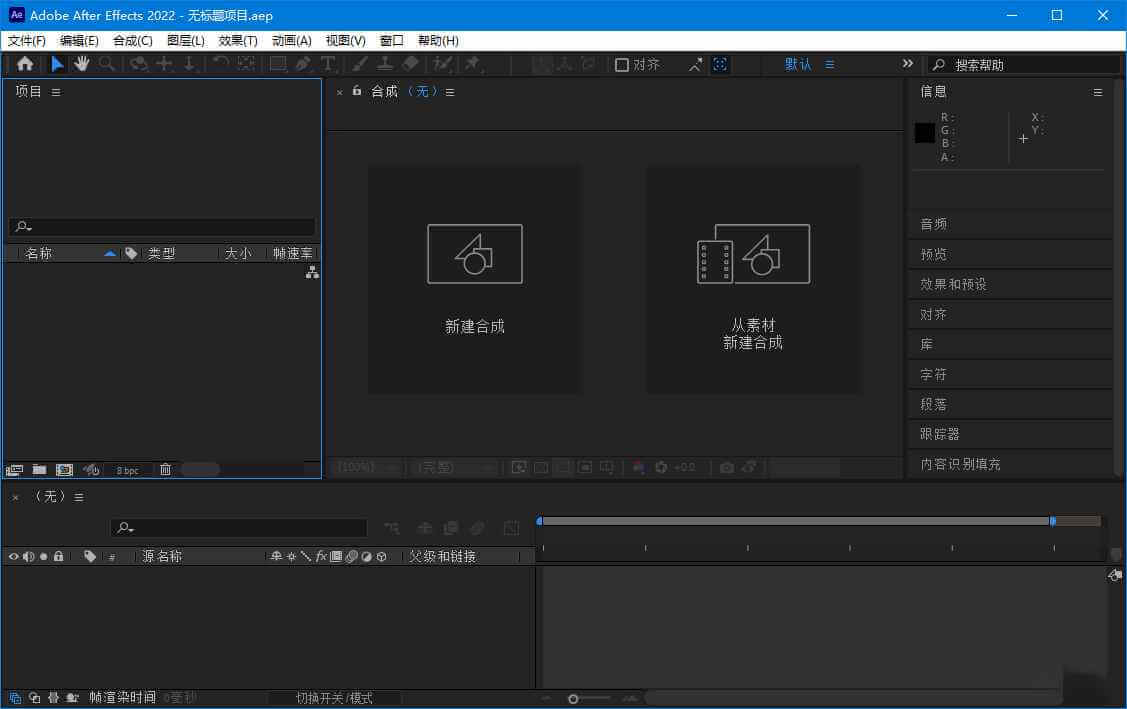Click the trash icon in the Project panel
Viewport: 1127px width, 709px height.
[x=165, y=469]
